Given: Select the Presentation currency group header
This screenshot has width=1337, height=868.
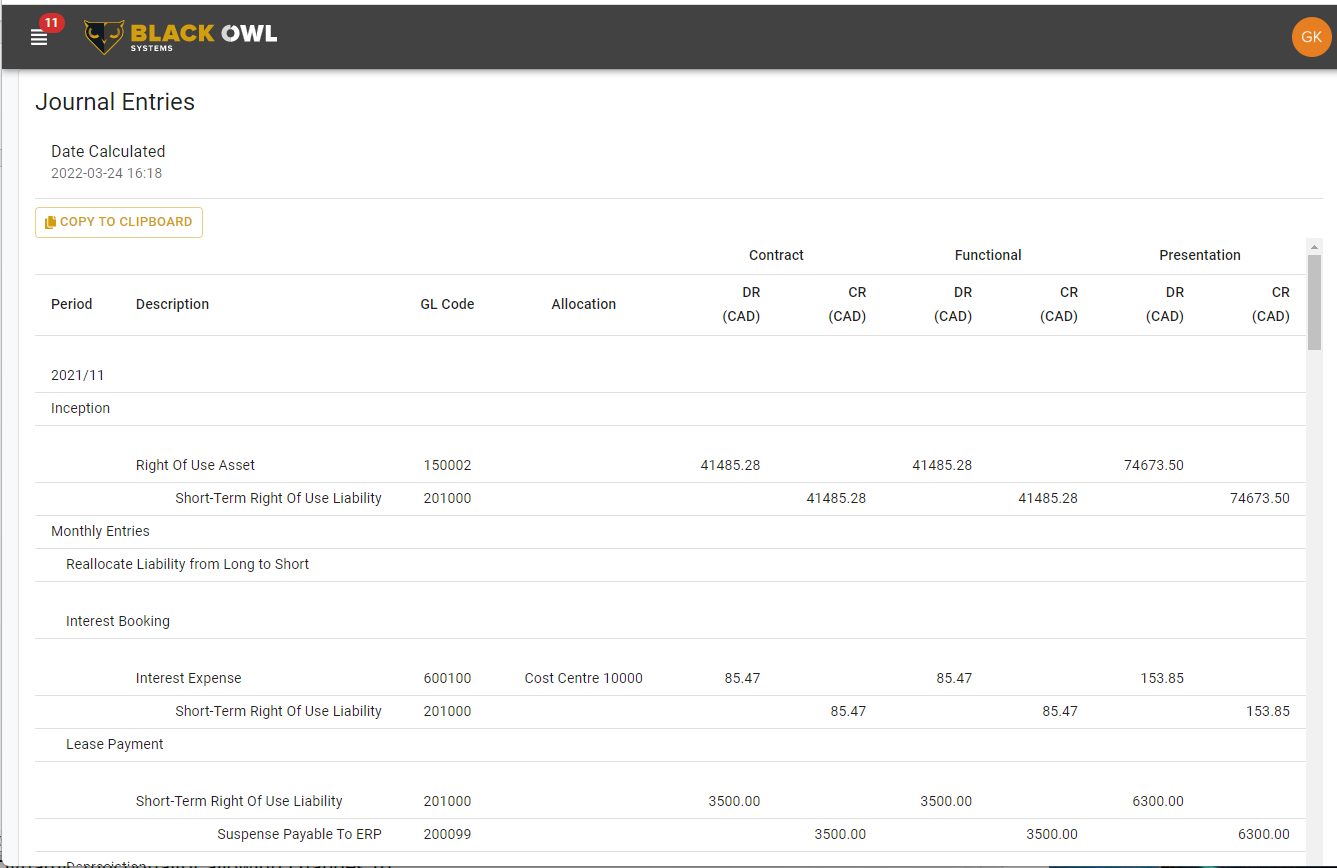Looking at the screenshot, I should [x=1199, y=255].
